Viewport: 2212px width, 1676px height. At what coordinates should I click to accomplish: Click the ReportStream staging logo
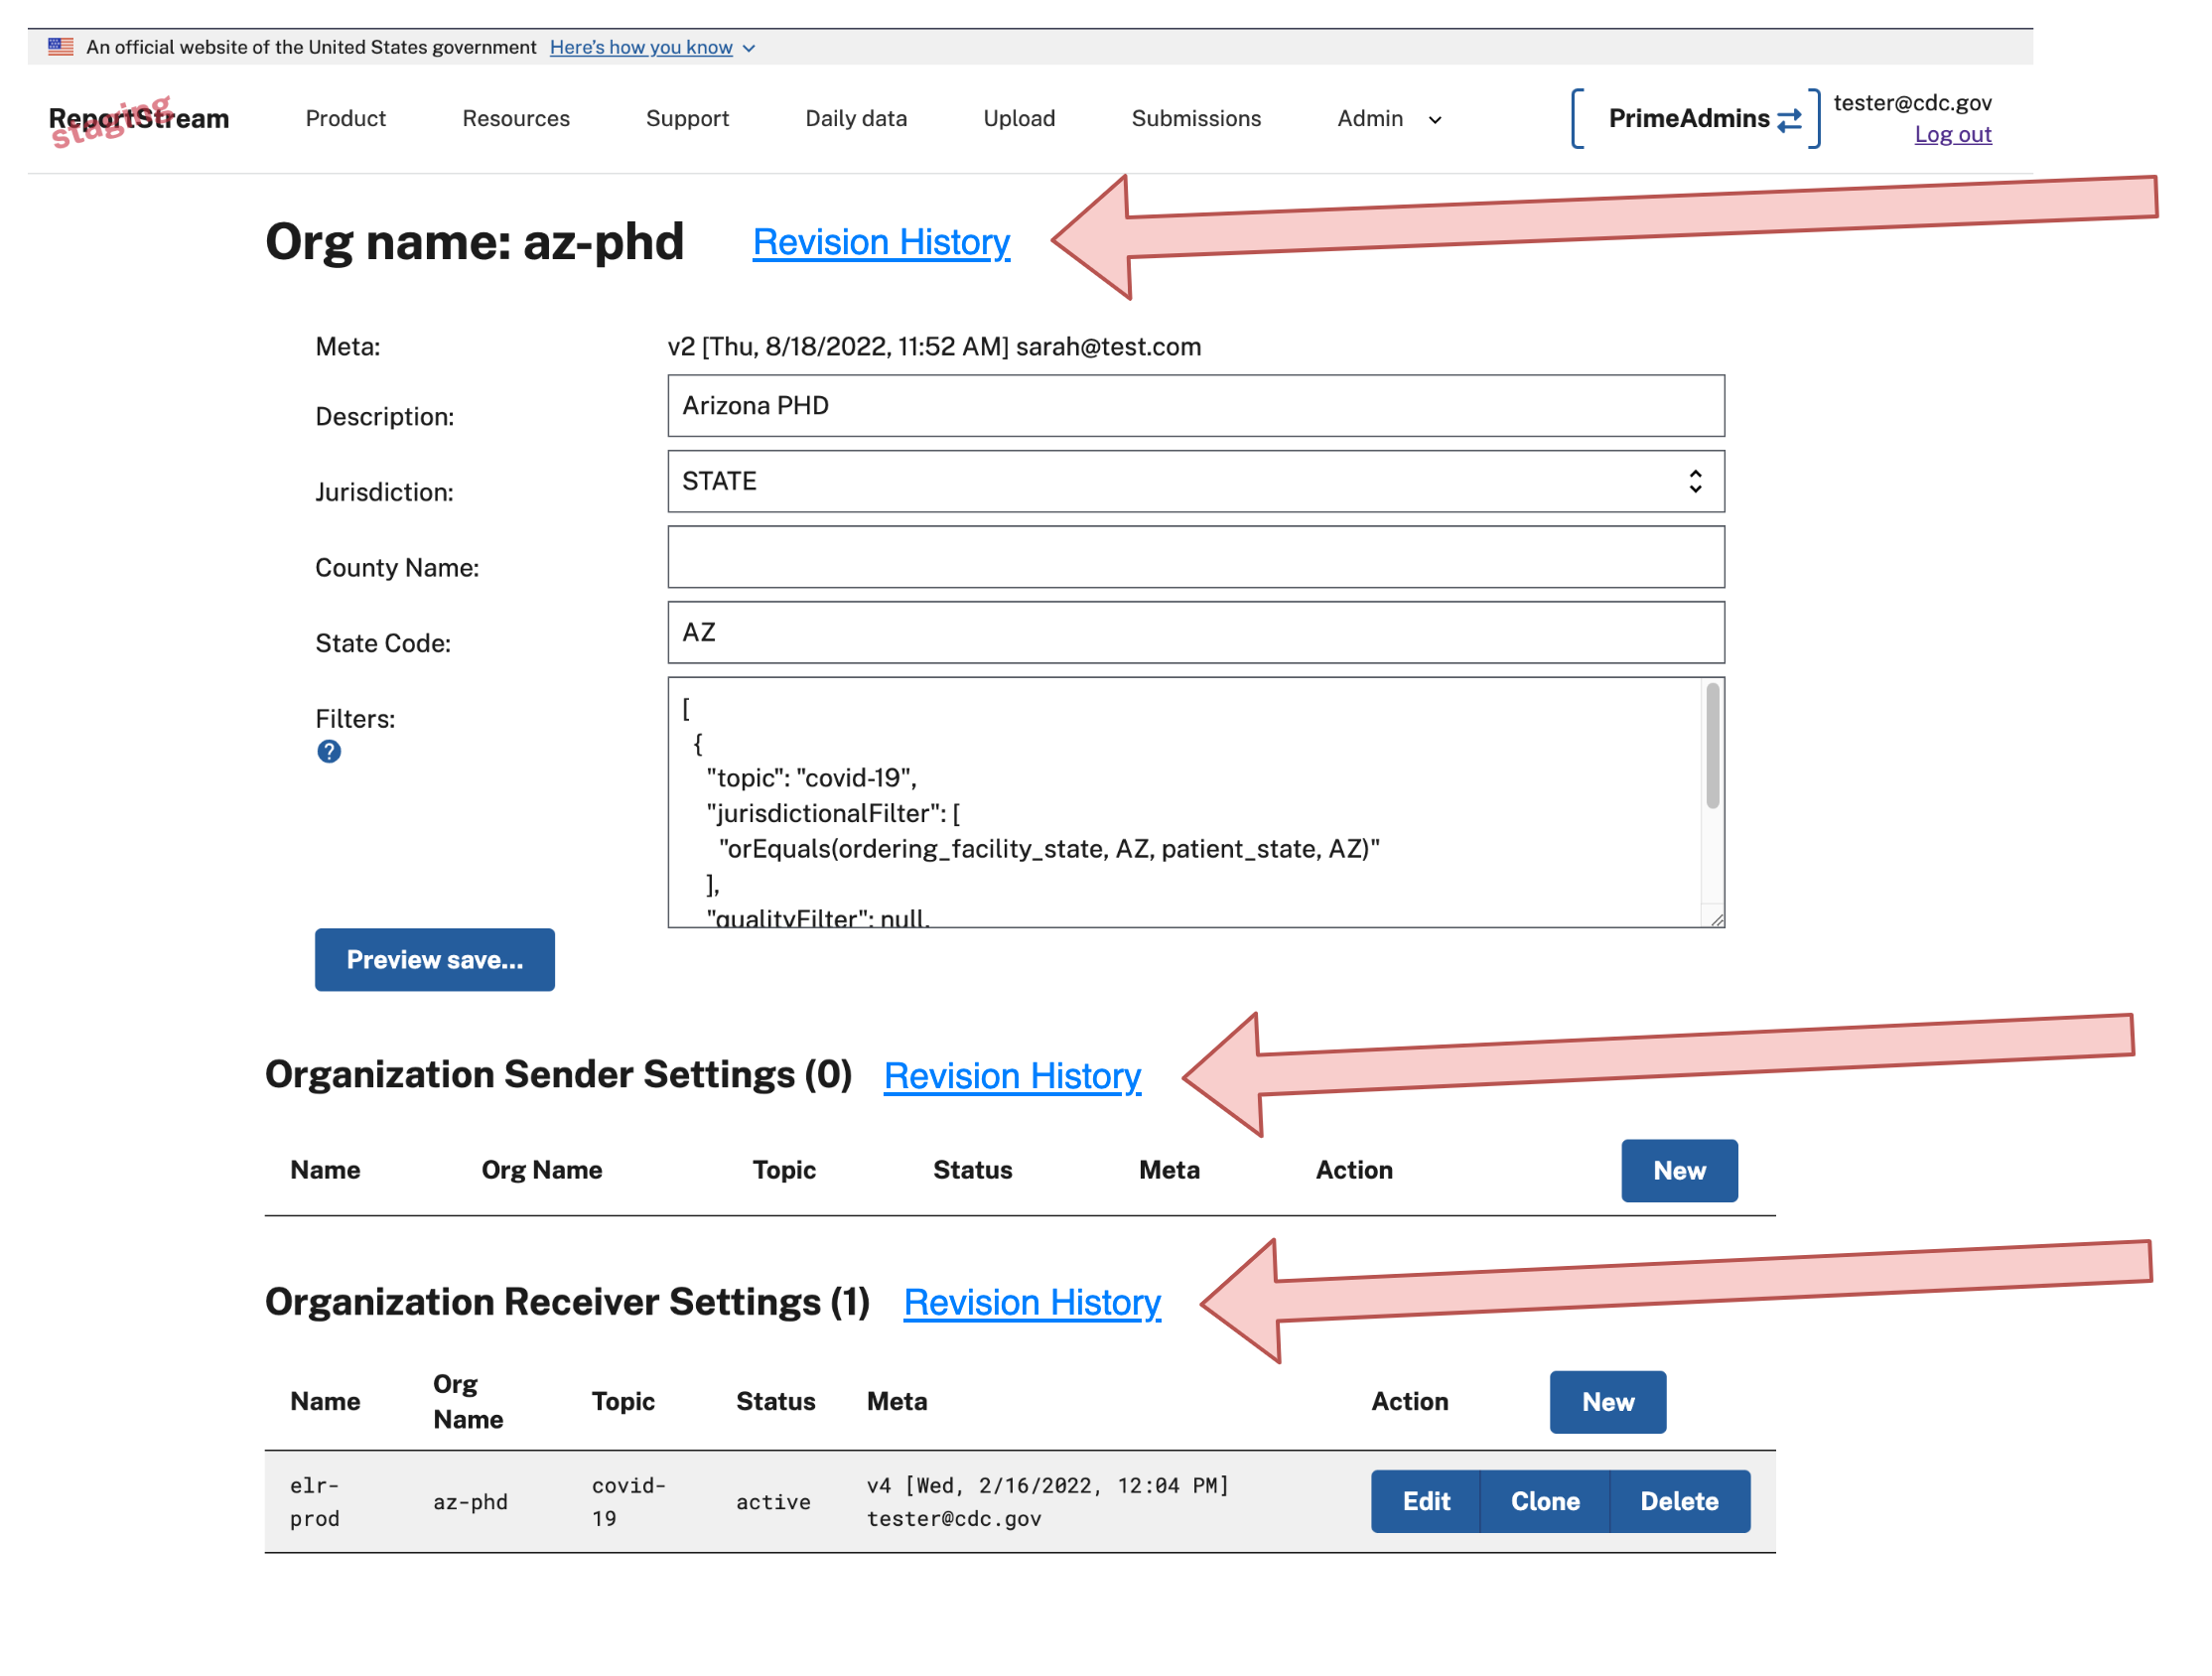(138, 118)
